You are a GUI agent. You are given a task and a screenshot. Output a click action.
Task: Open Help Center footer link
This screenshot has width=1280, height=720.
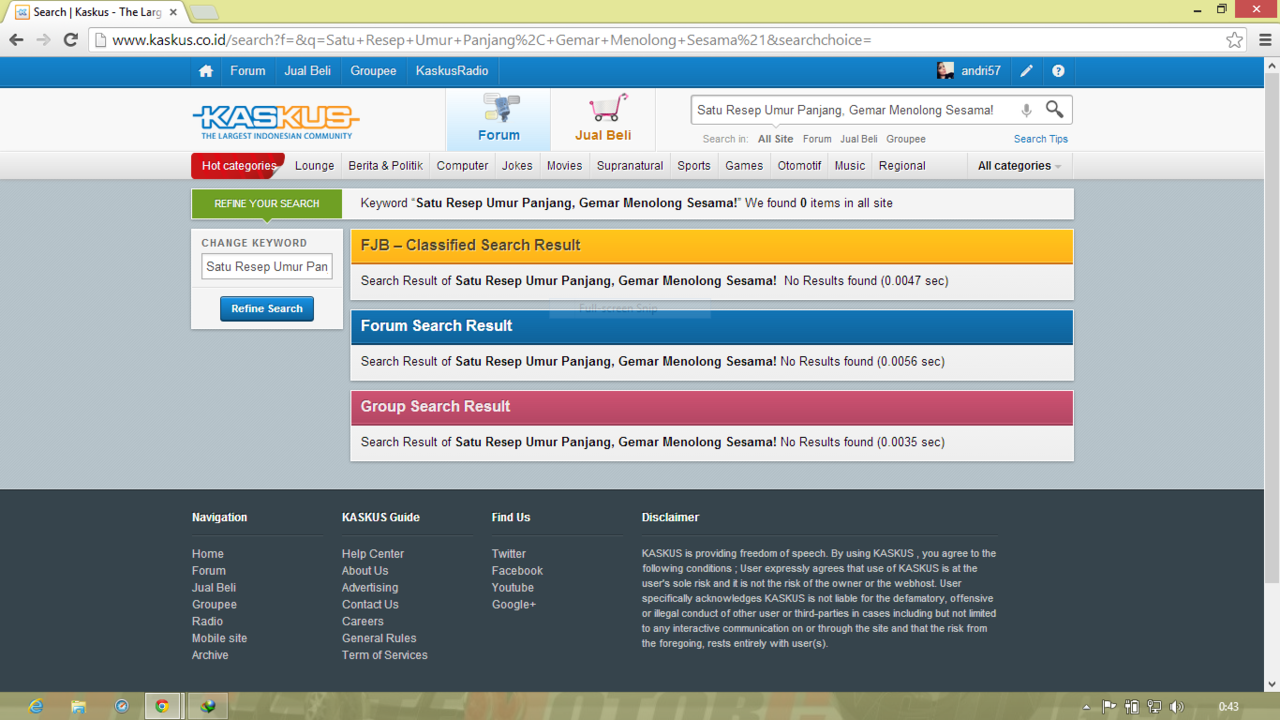click(373, 554)
